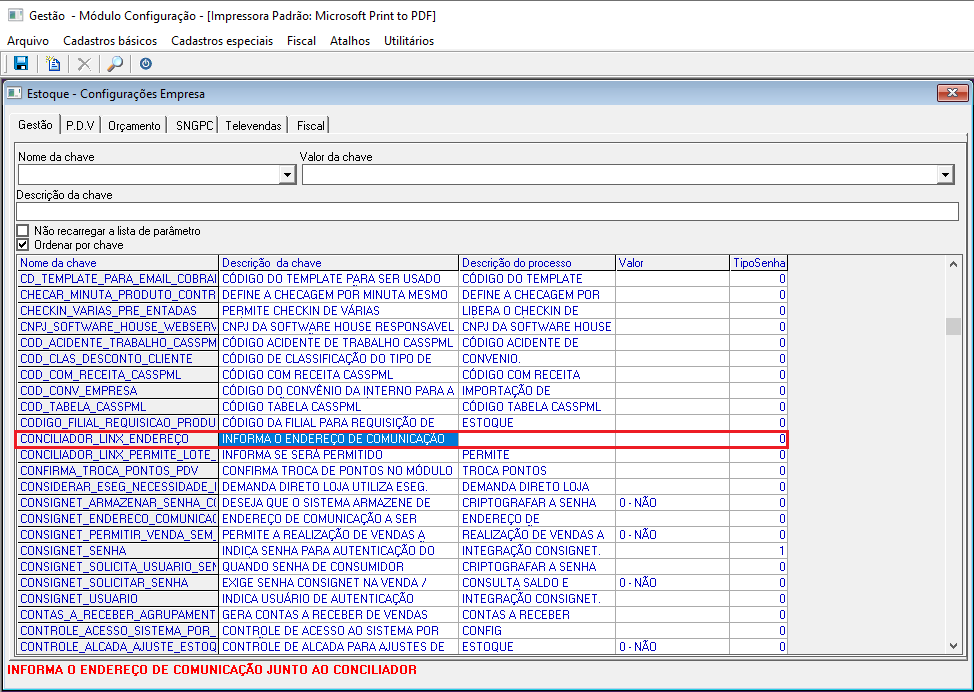Sort by TipoSenha column header
The image size is (974, 692).
tap(758, 263)
